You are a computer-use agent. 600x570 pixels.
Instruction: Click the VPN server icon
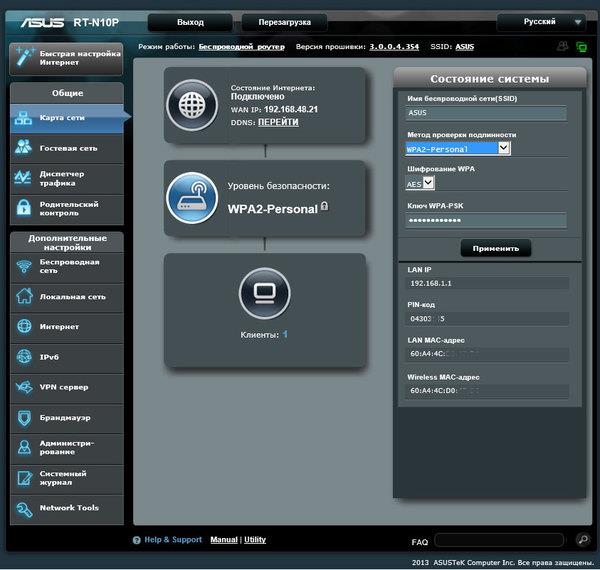(24, 387)
